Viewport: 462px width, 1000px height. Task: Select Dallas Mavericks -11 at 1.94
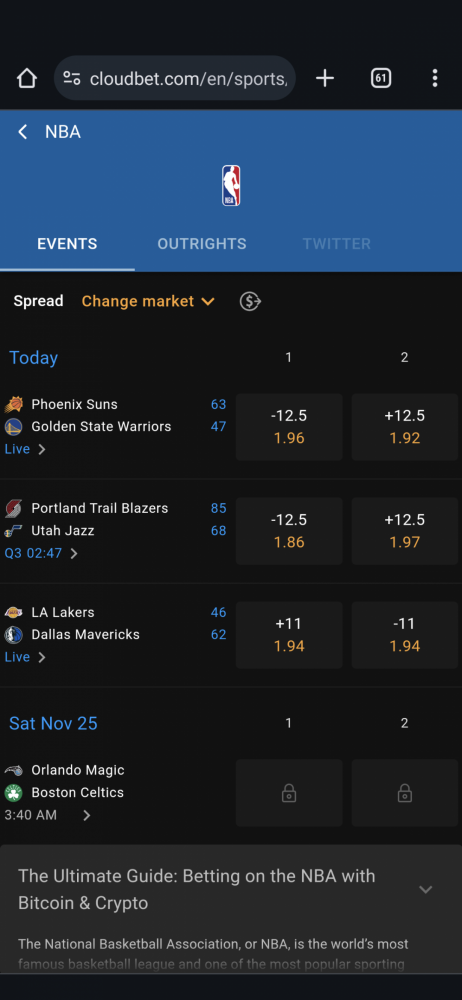[x=405, y=635]
